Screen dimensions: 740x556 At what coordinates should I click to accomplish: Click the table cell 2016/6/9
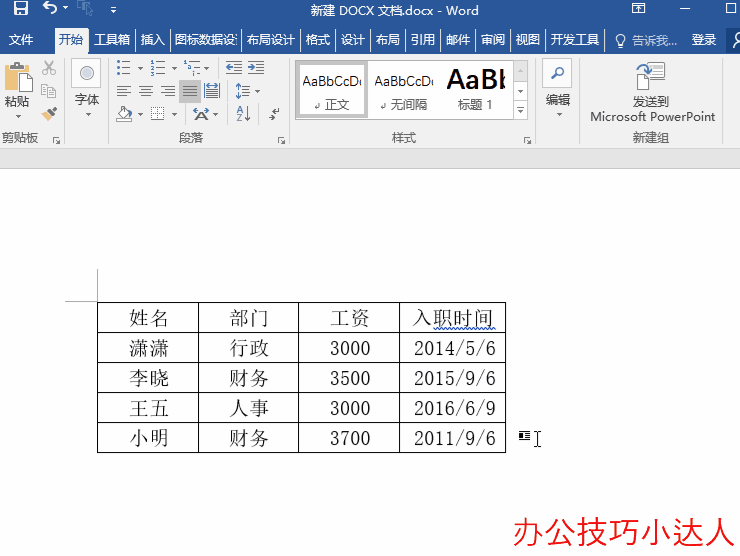(x=453, y=408)
